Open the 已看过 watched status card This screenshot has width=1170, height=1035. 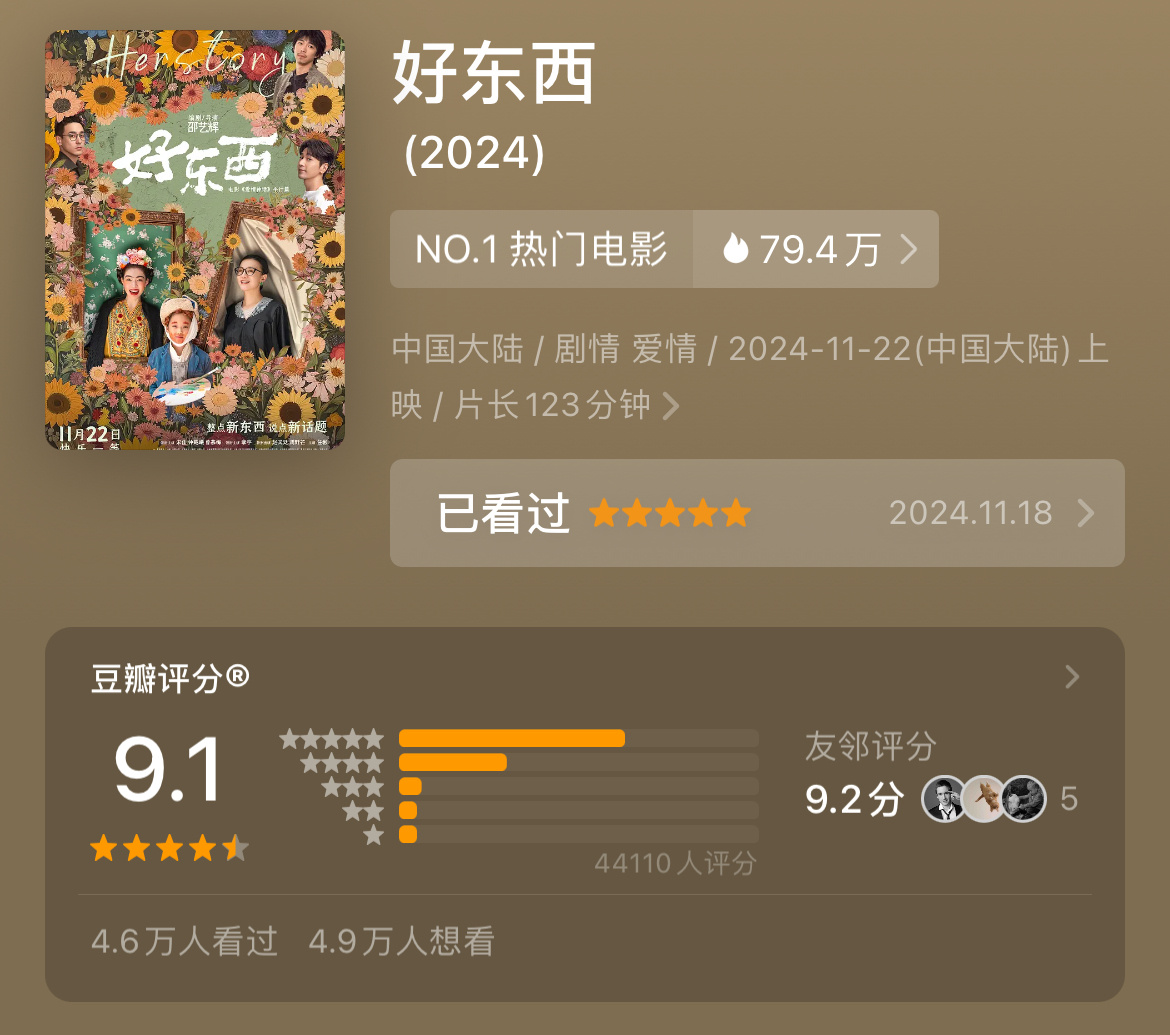click(757, 513)
